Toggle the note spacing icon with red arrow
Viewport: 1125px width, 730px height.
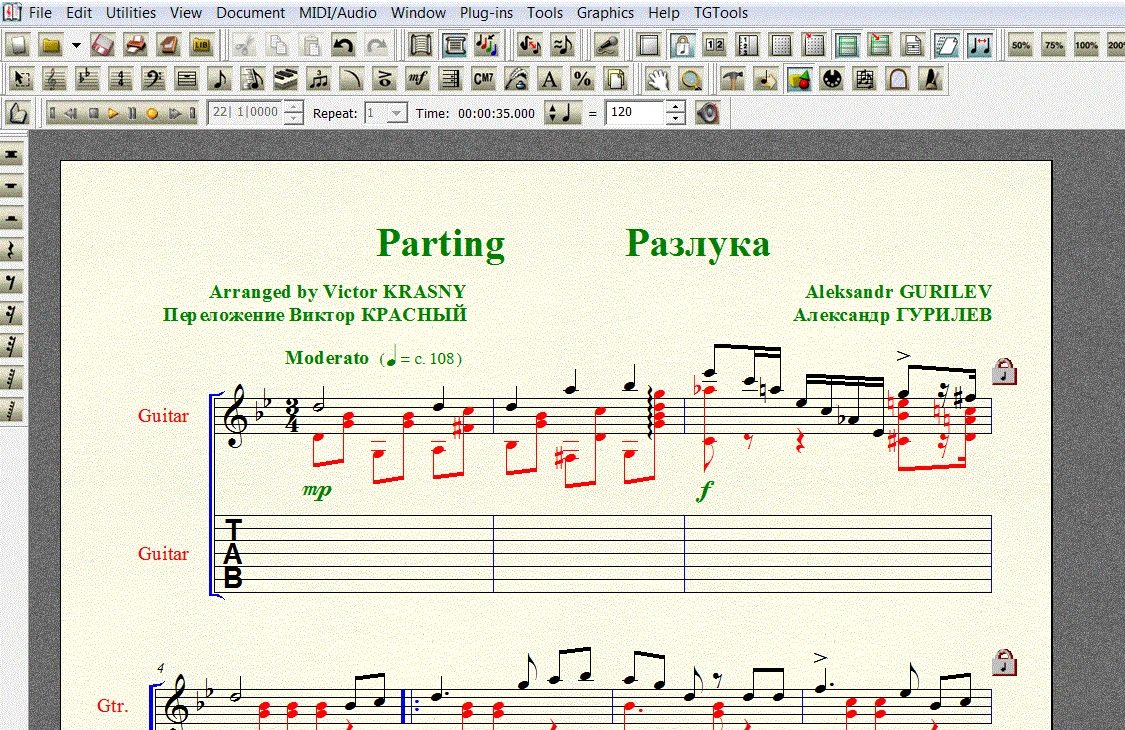click(979, 46)
